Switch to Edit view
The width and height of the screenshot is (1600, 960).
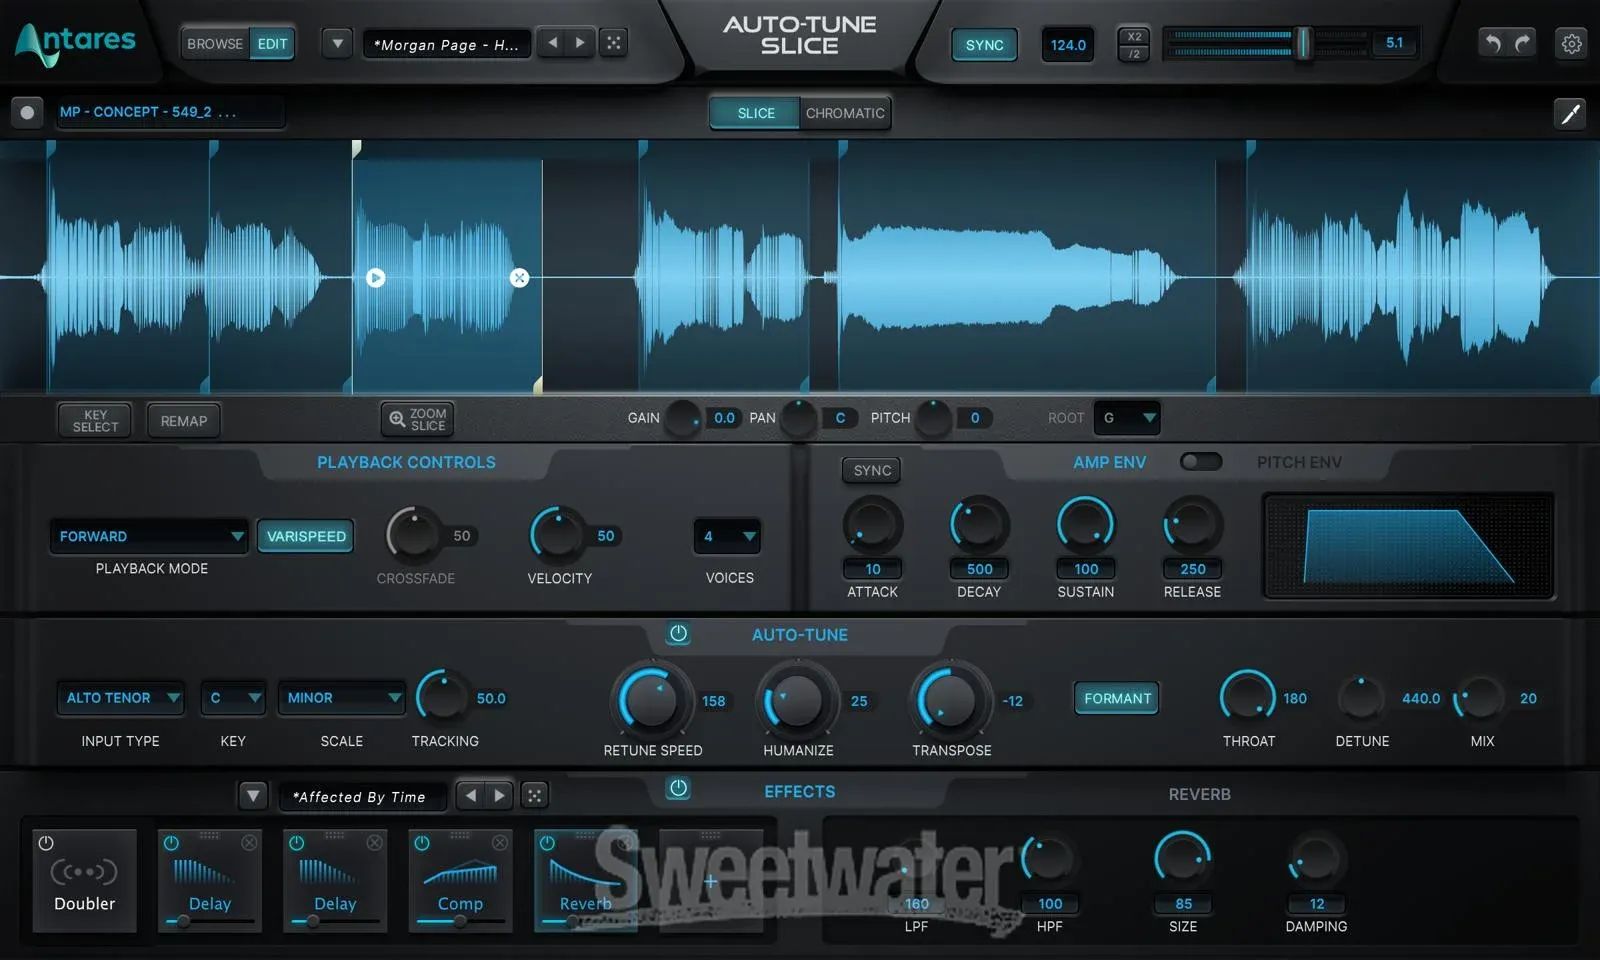tap(272, 44)
